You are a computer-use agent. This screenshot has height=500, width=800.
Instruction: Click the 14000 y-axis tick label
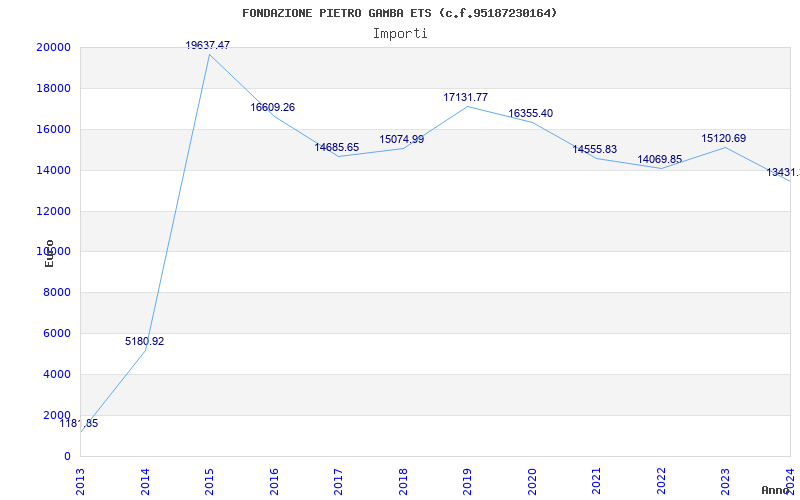click(54, 170)
